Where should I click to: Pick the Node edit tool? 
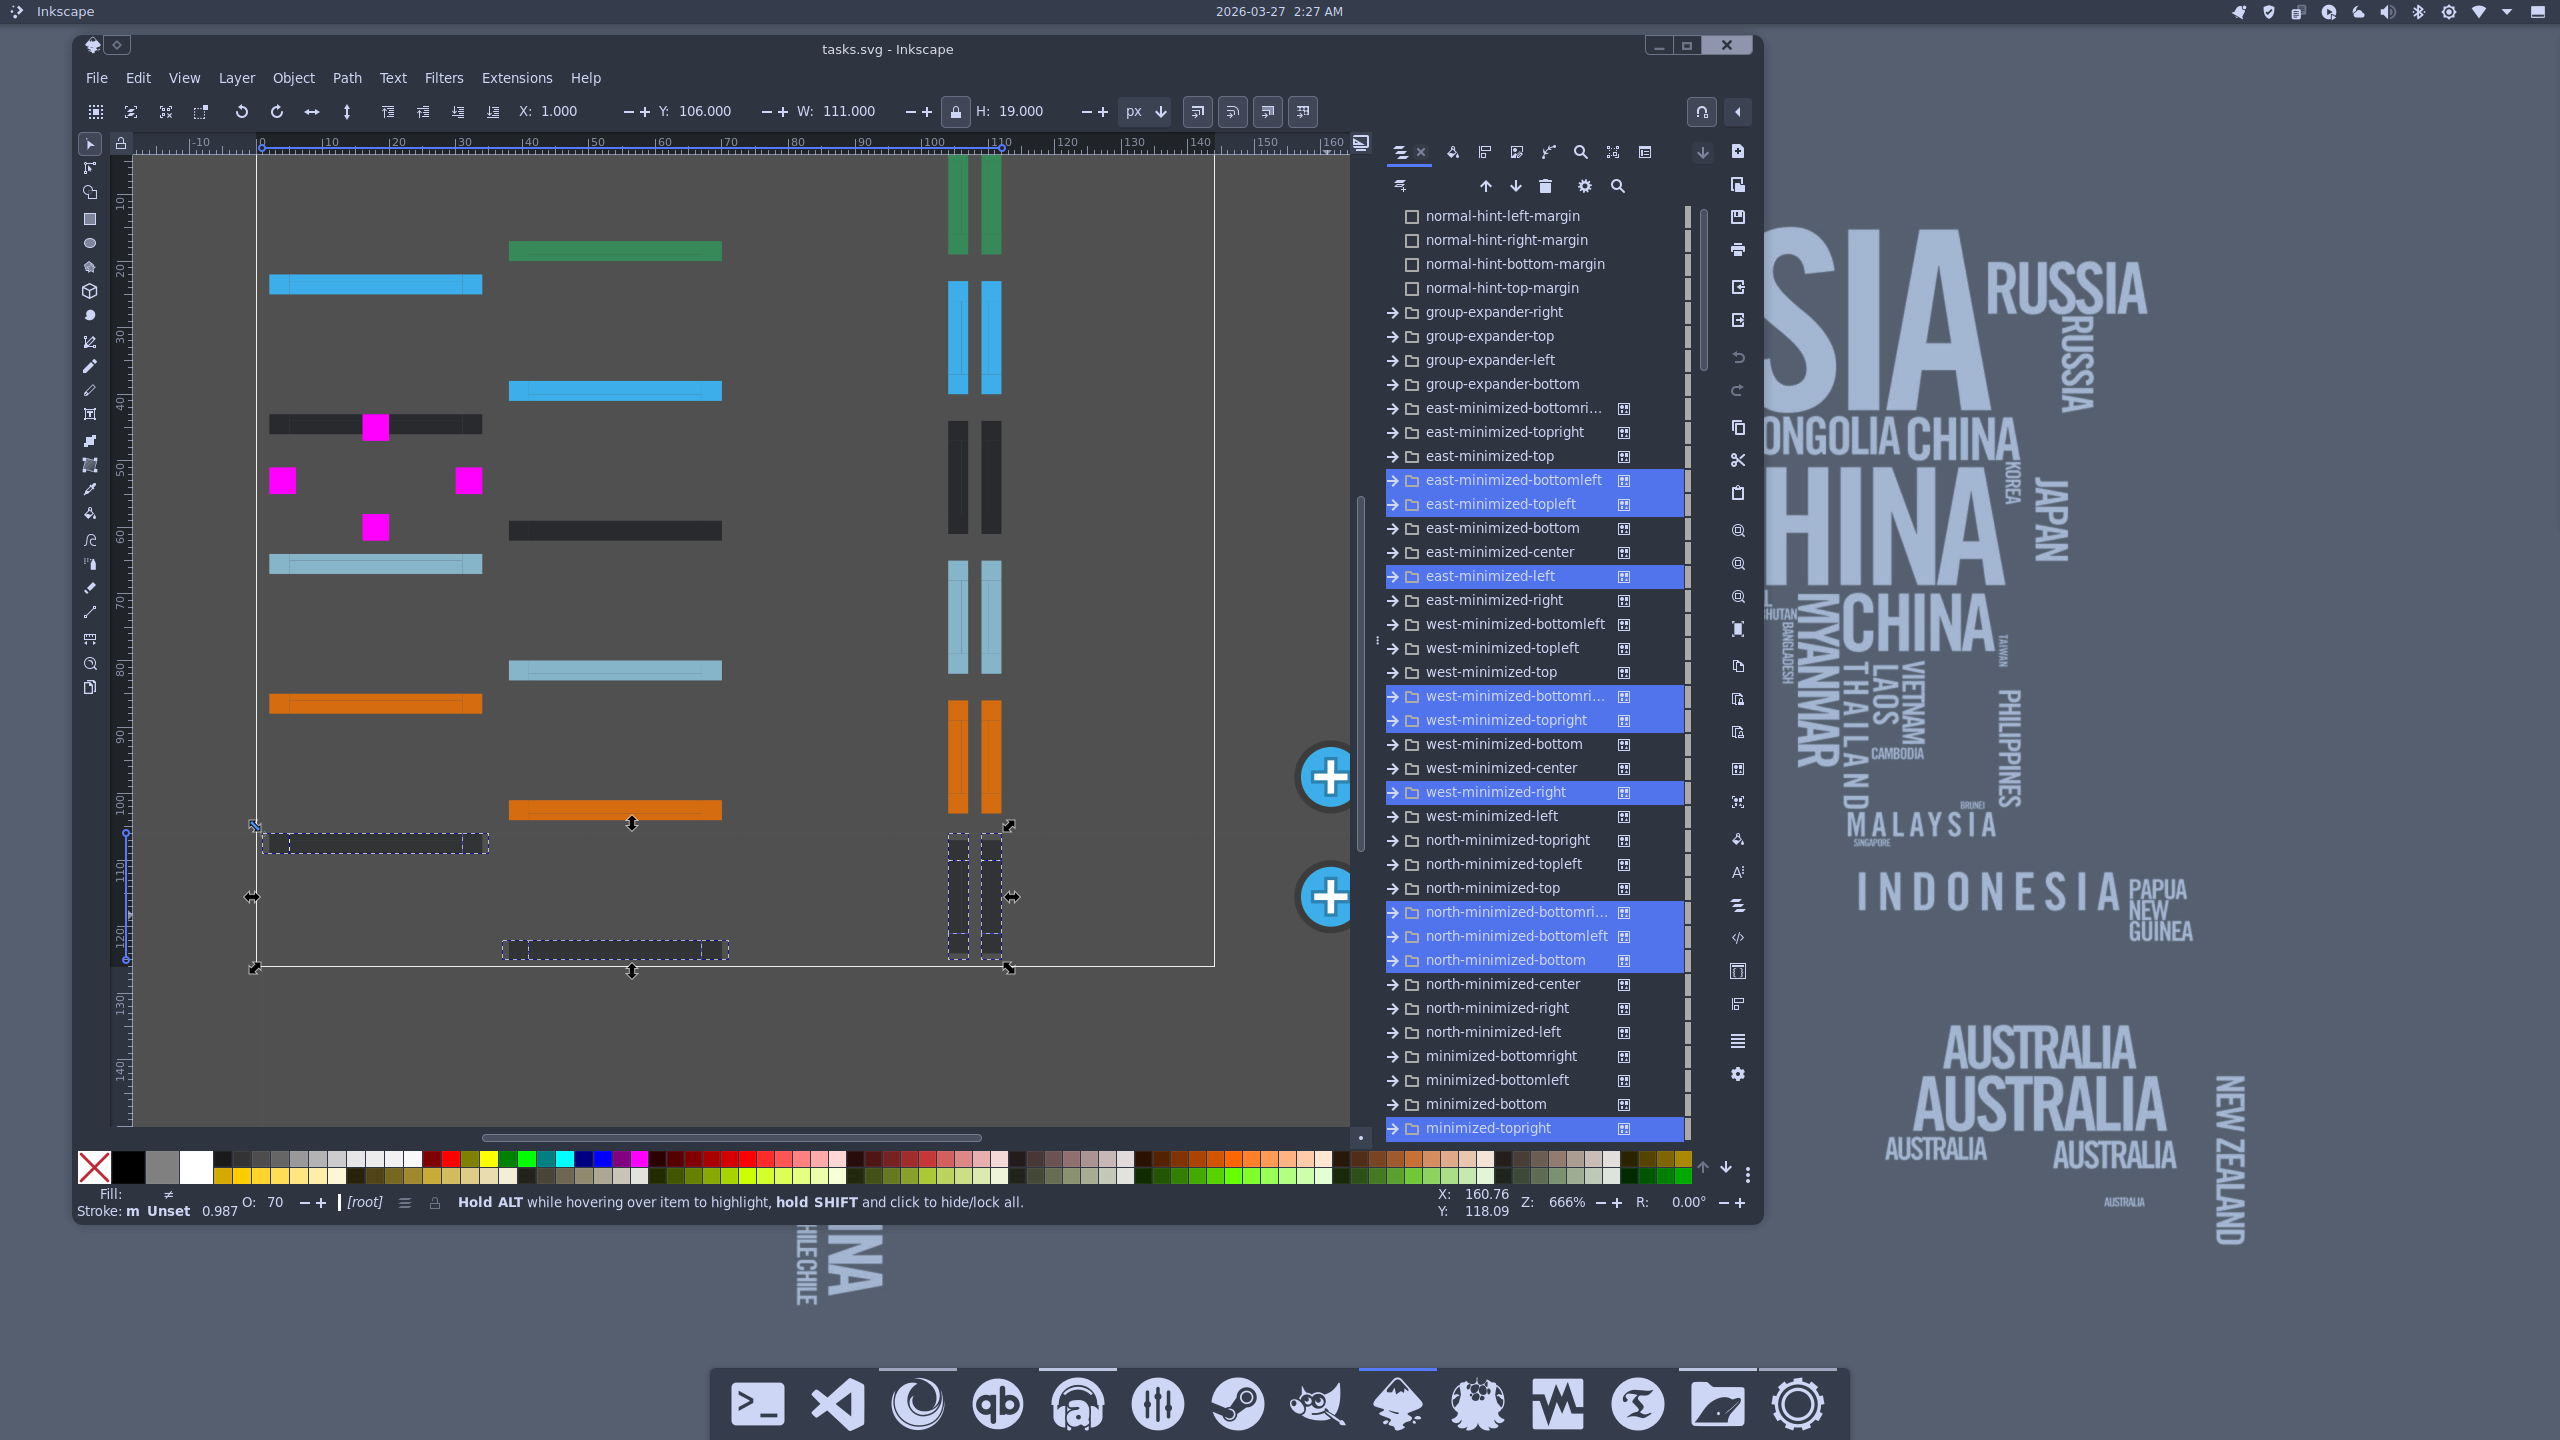coord(90,168)
